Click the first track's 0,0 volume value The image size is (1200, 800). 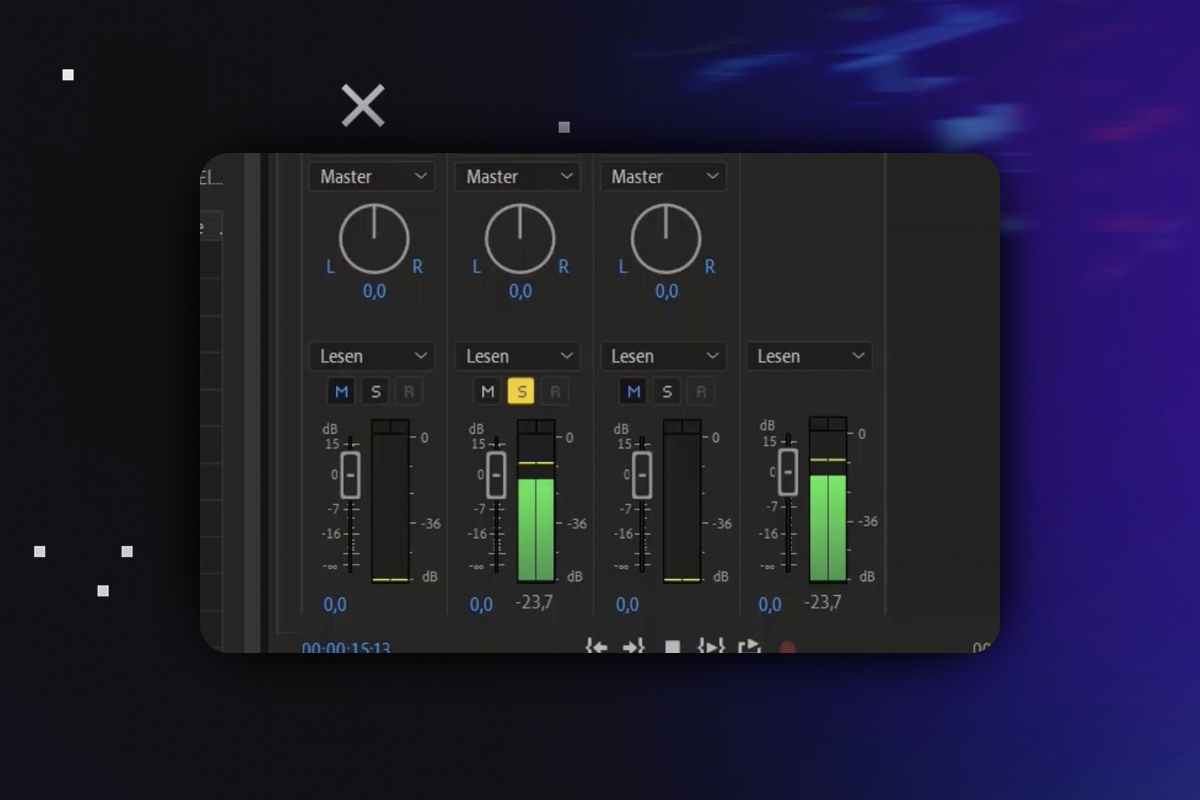click(x=335, y=605)
